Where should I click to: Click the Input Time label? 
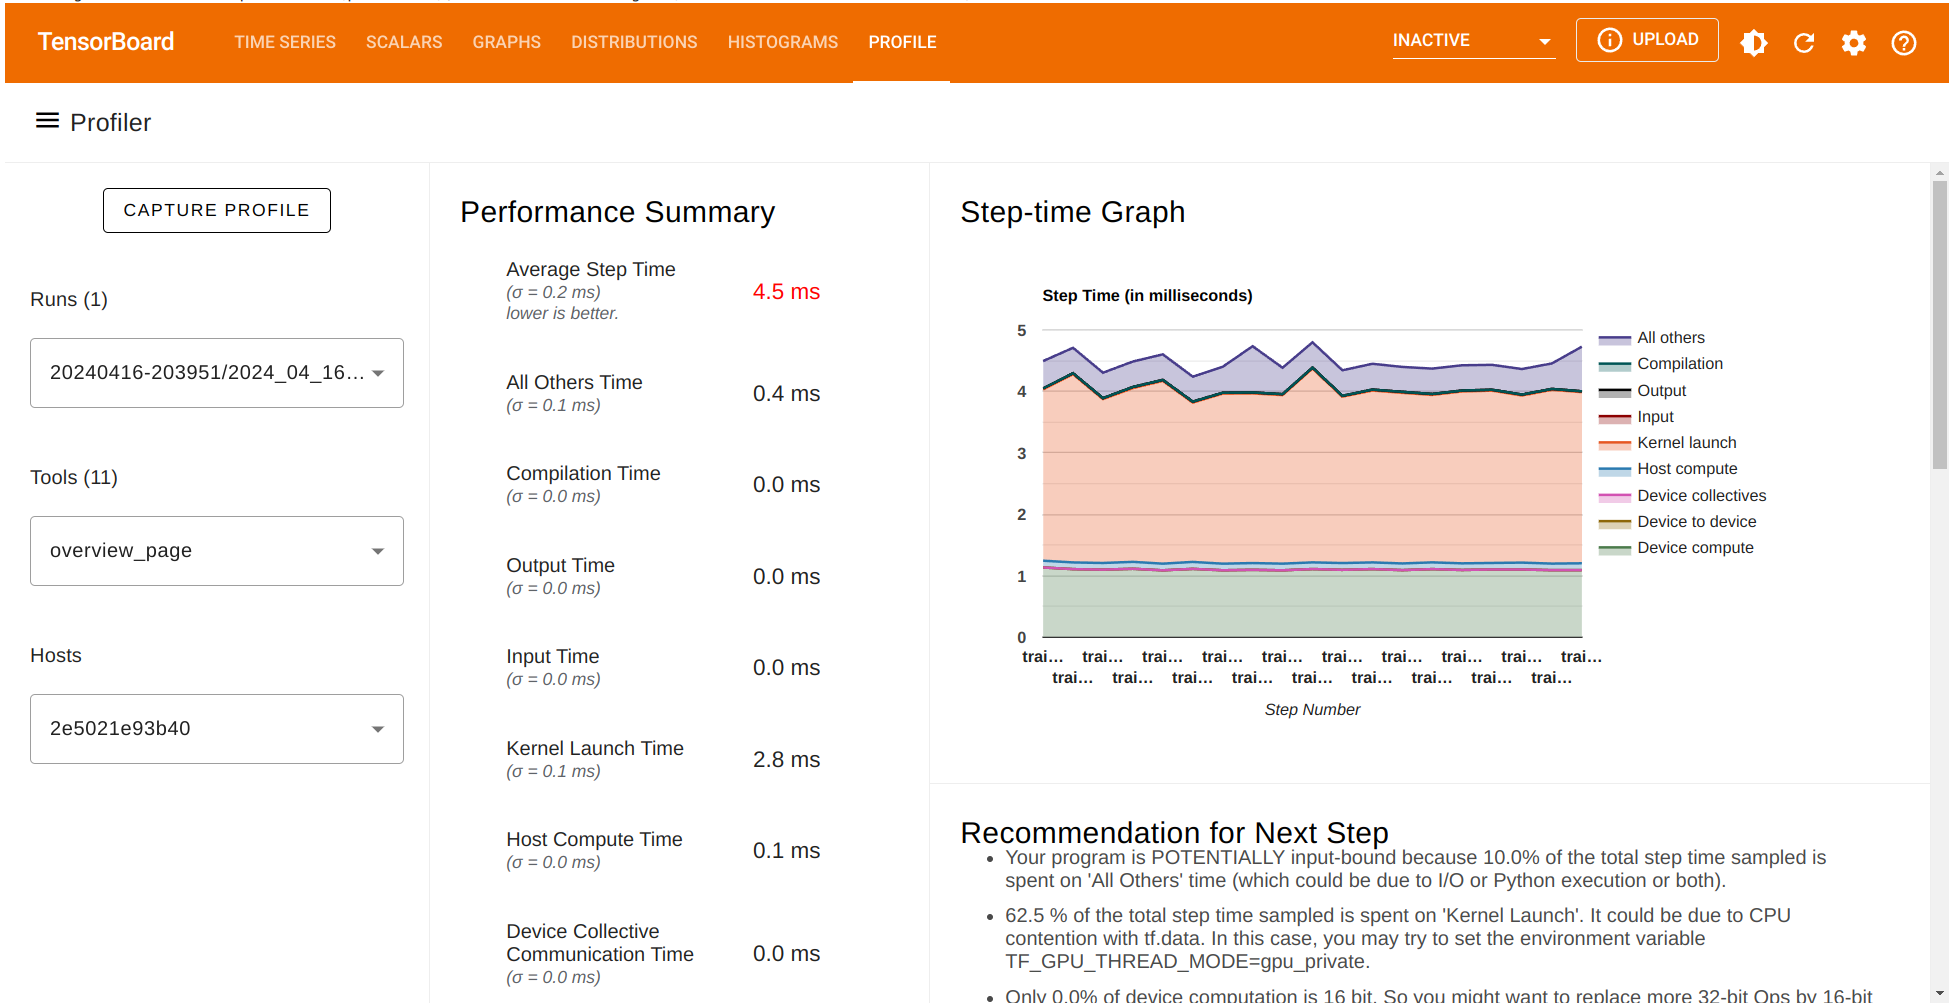[552, 657]
